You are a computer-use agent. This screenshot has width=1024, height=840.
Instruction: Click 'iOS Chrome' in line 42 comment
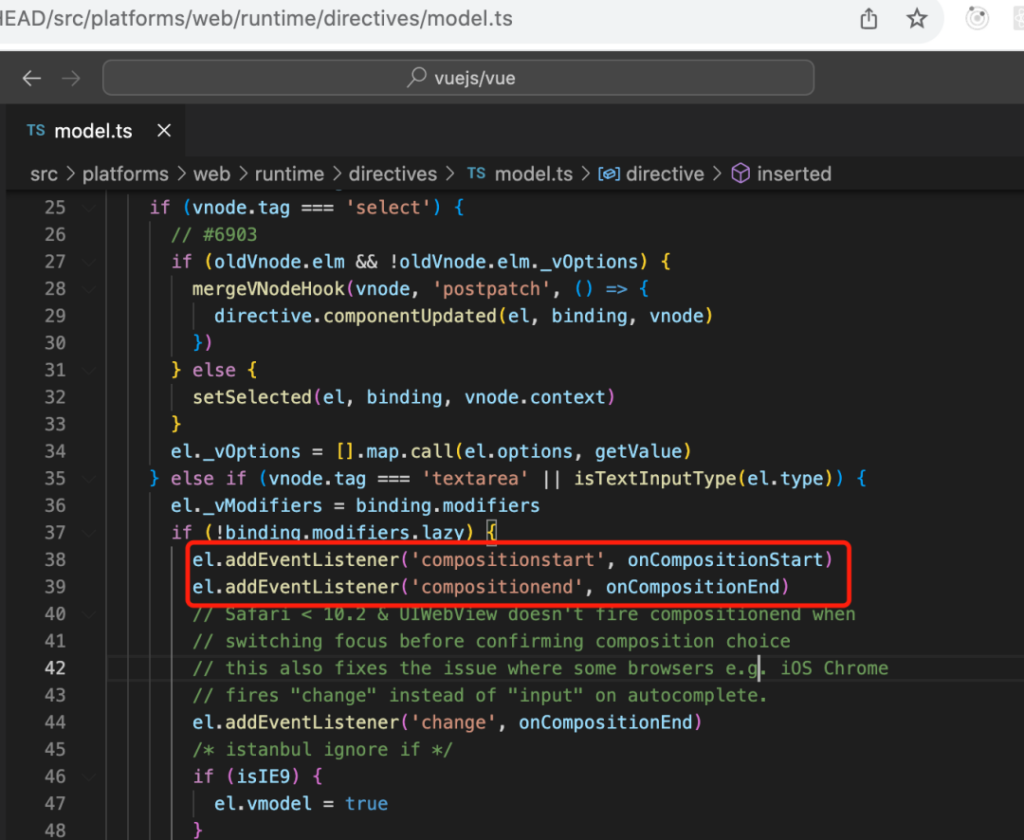834,668
